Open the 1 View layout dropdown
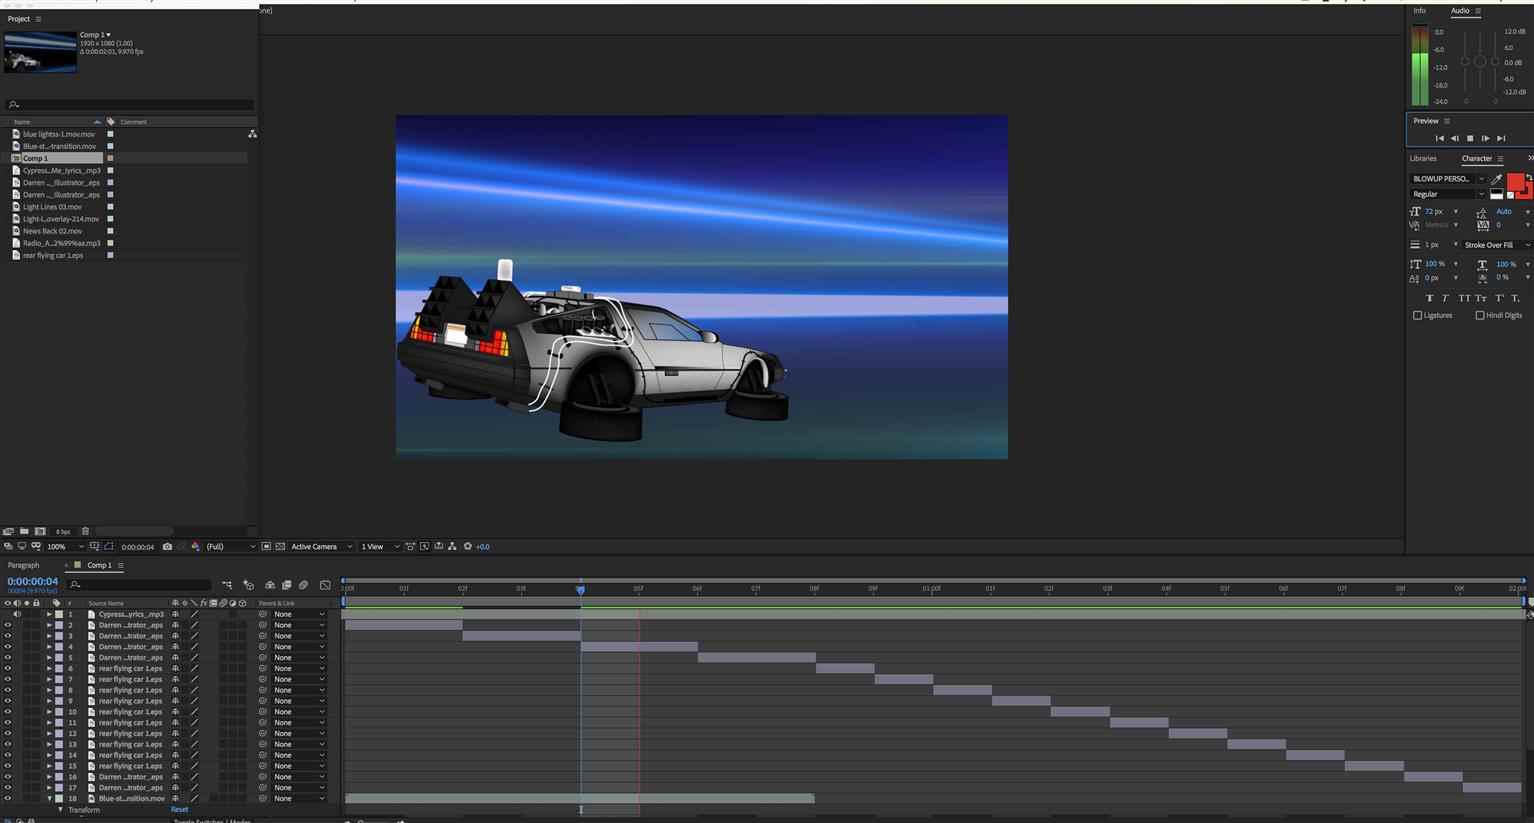1534x823 pixels. 379,547
